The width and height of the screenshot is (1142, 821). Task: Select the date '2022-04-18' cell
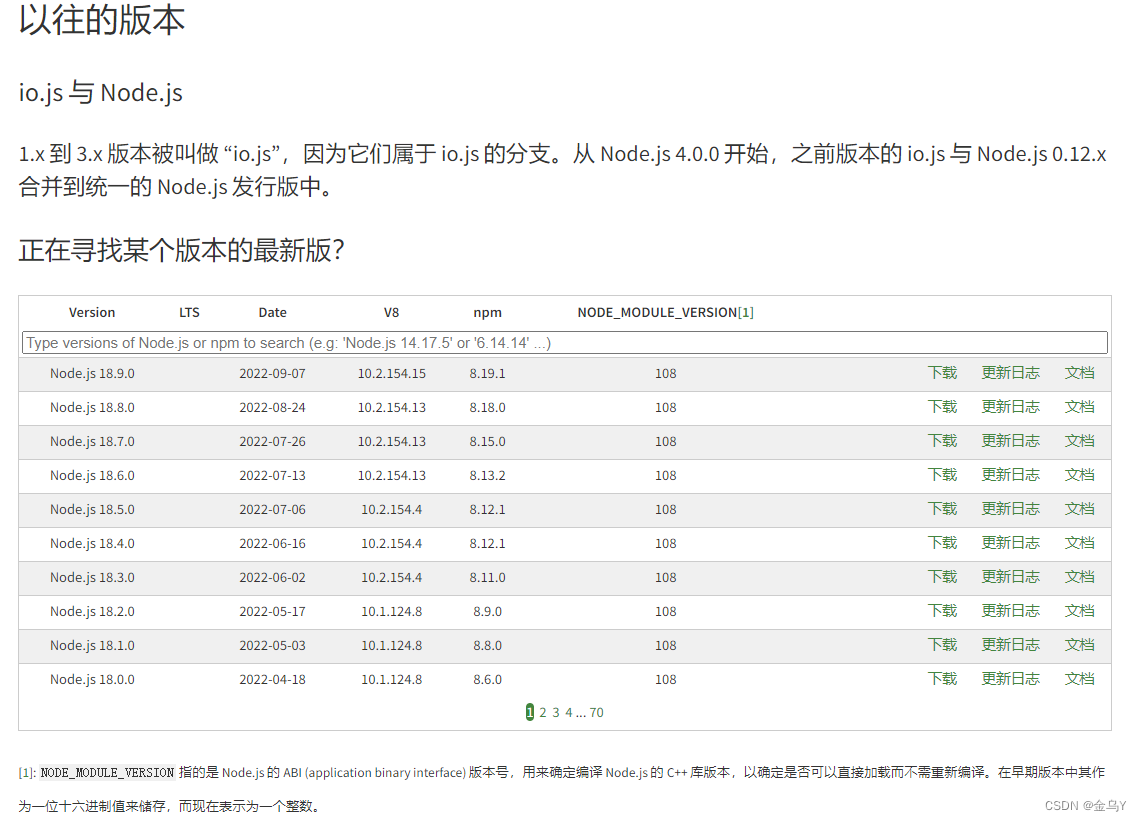(x=272, y=680)
